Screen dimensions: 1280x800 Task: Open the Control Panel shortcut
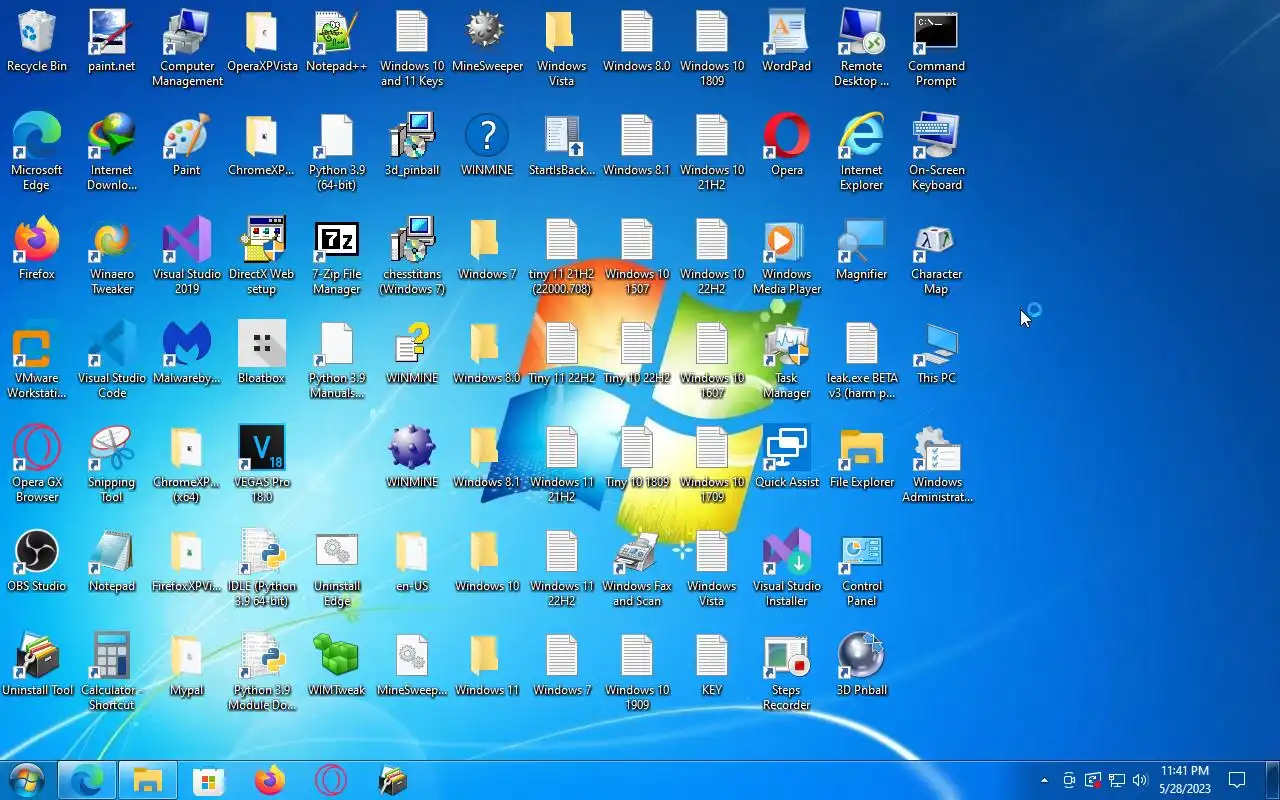tap(862, 569)
